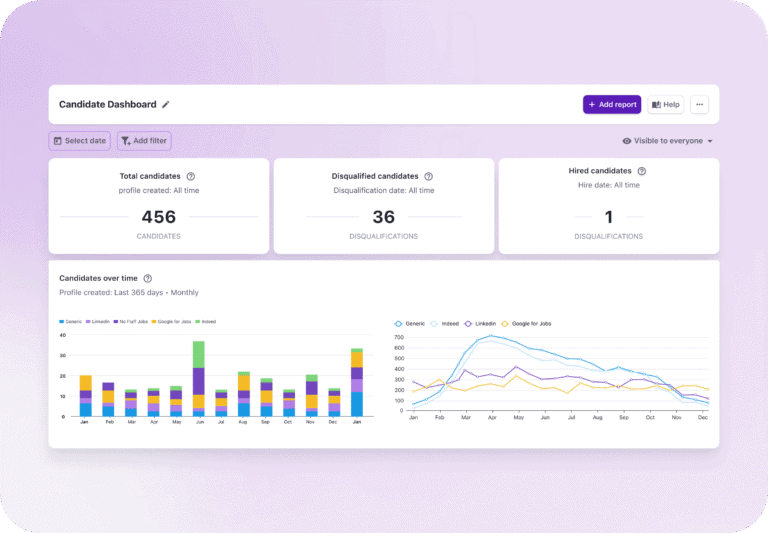Click the hired candidates value 1
The image size is (768, 533).
(x=609, y=217)
